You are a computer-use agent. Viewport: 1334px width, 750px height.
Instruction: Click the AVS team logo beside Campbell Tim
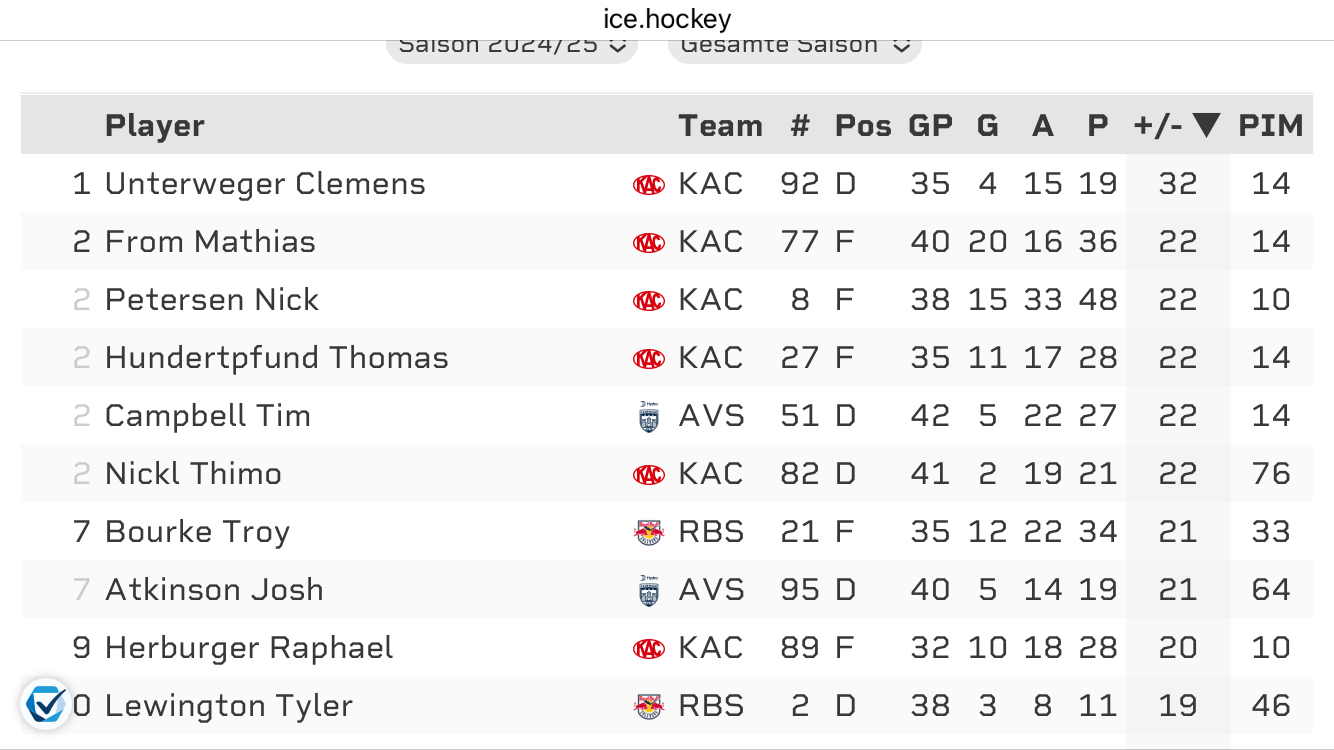coord(649,417)
